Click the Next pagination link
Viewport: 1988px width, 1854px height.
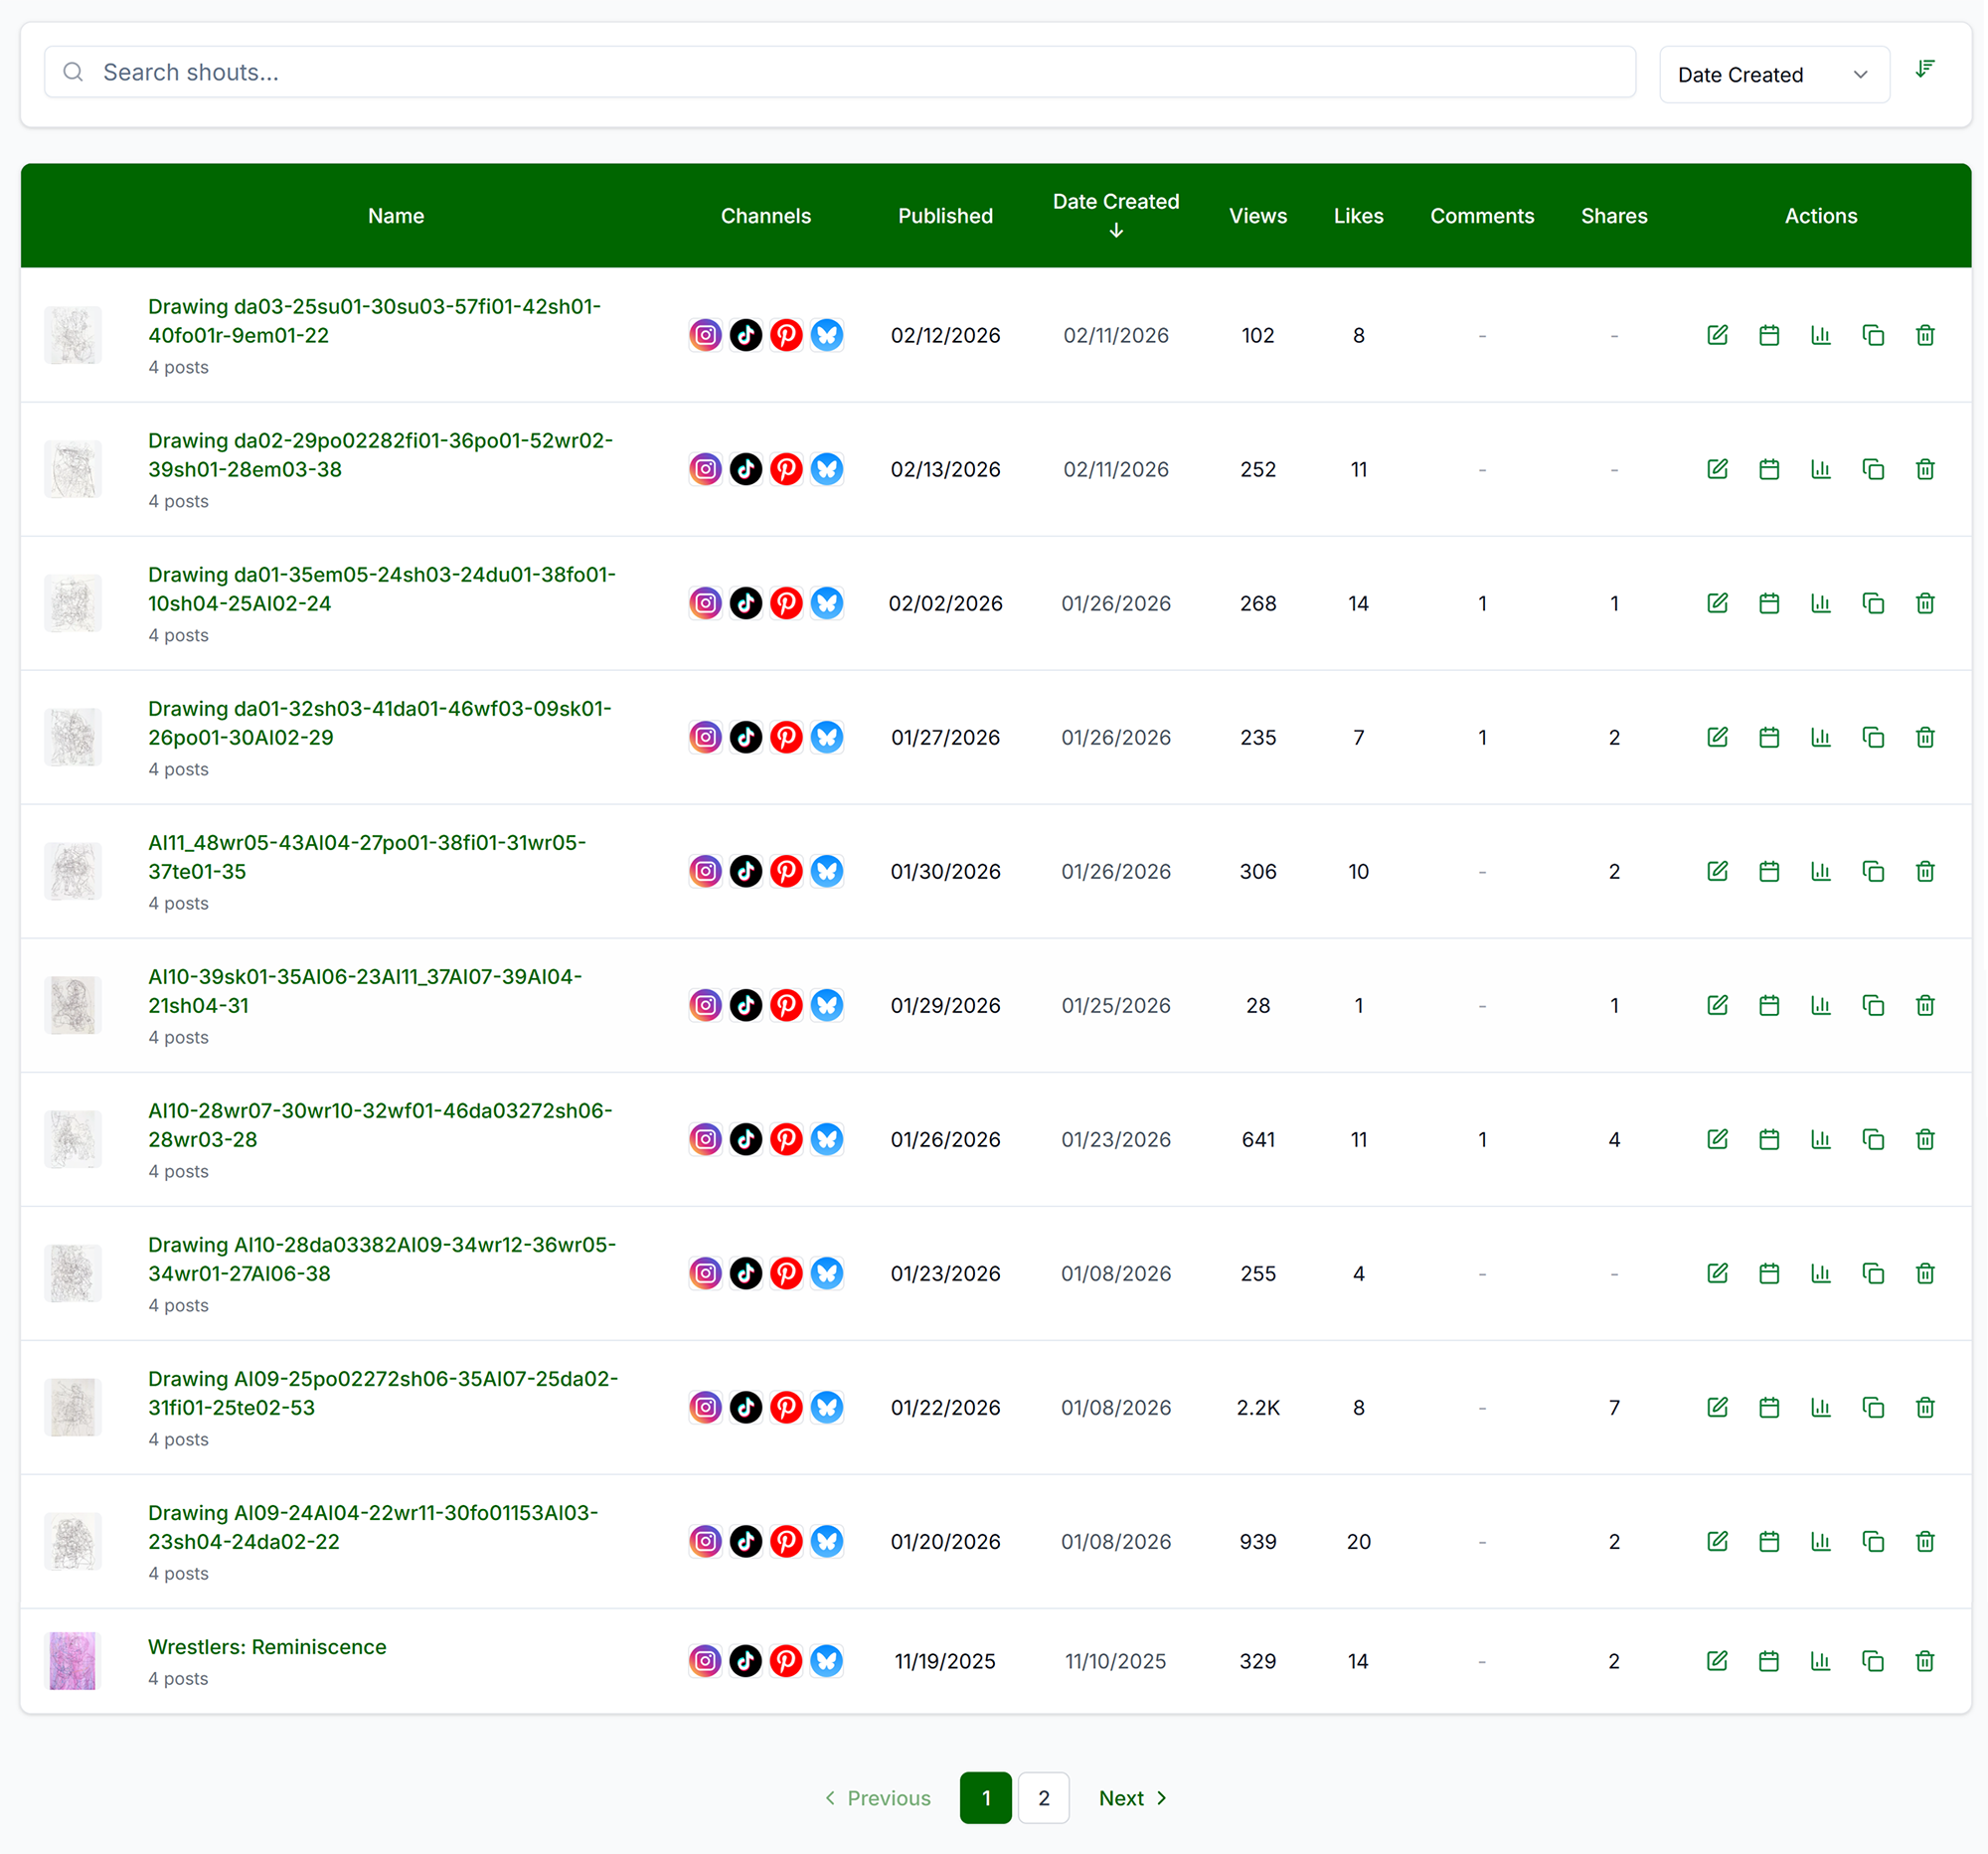pyautogui.click(x=1132, y=1798)
